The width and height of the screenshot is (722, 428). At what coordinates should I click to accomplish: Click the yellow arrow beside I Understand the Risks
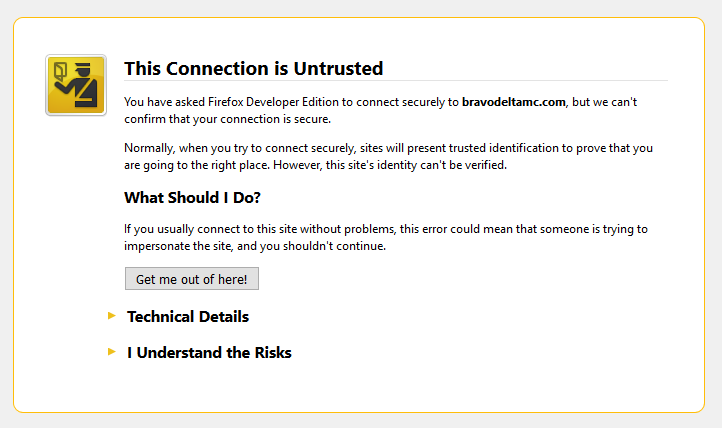point(112,352)
